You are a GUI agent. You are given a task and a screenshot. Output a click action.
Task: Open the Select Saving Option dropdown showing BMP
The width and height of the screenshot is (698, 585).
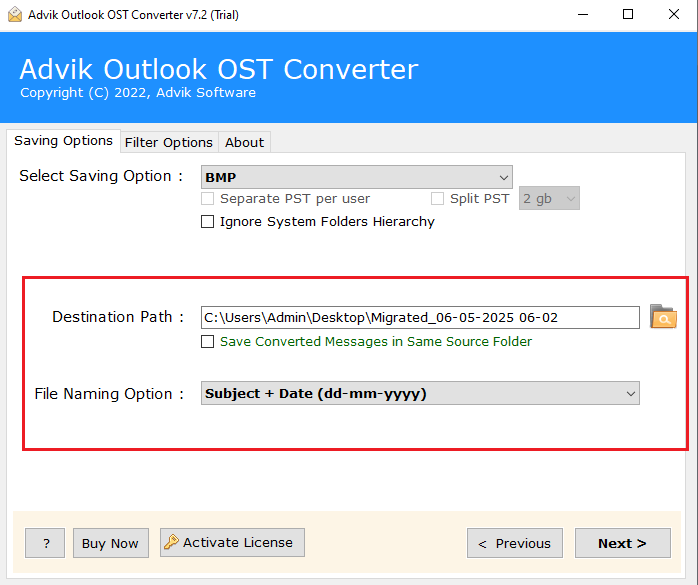click(x=357, y=177)
